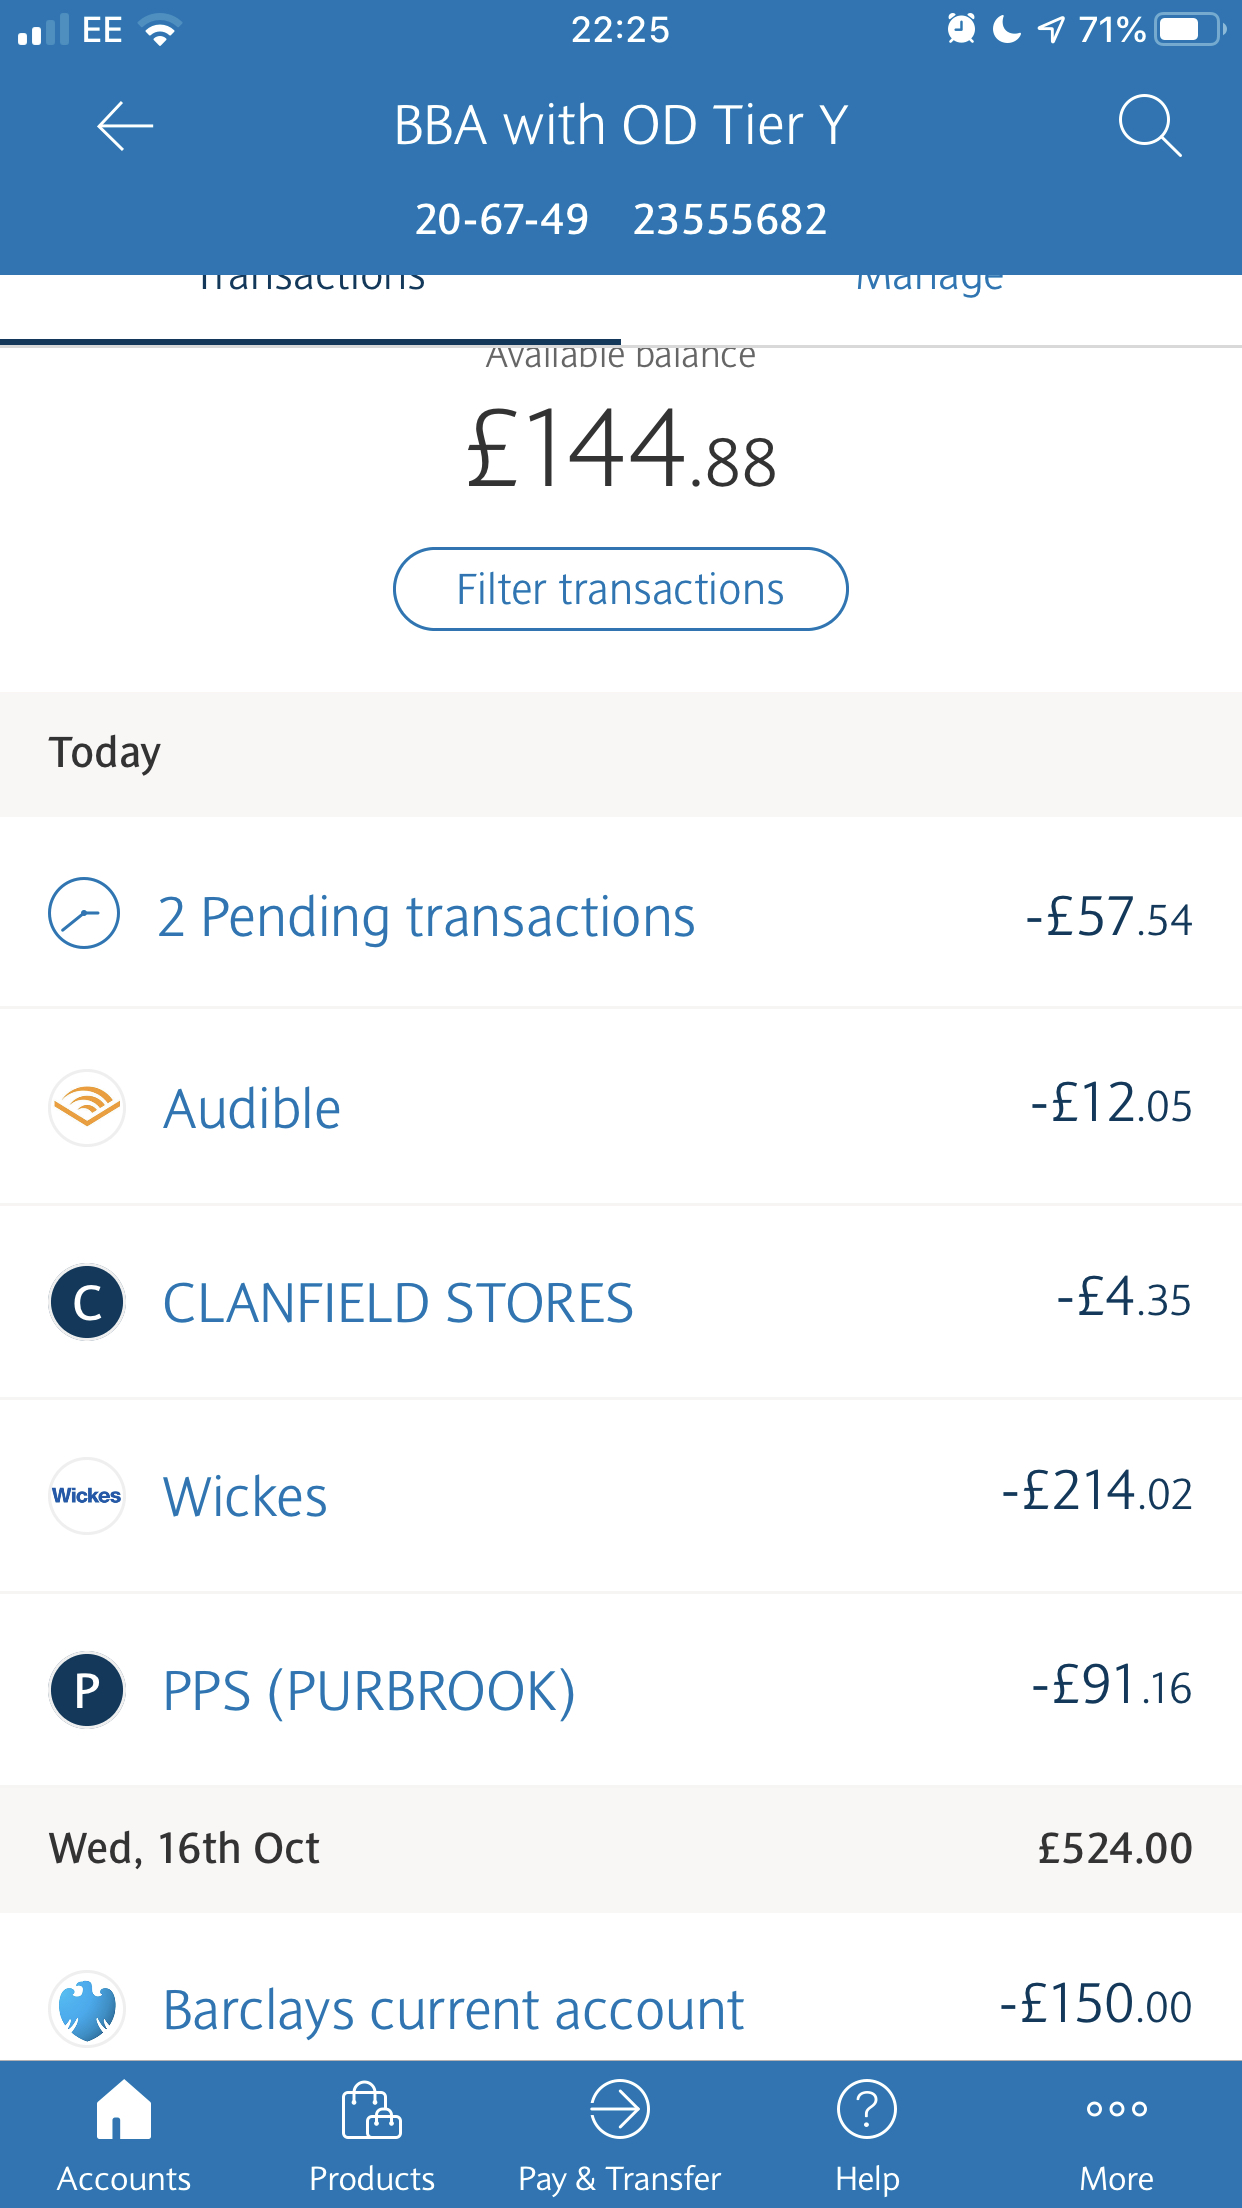This screenshot has height=2208, width=1242.
Task: Open the search magnifier icon
Action: coord(1149,126)
